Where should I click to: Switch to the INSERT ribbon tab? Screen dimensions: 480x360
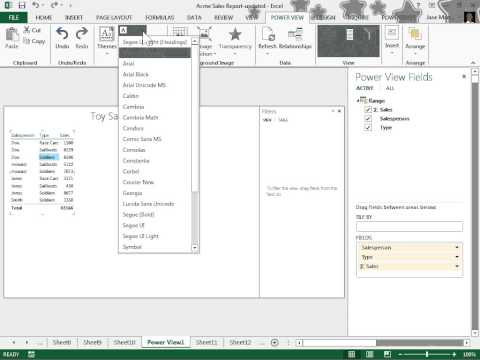coord(74,18)
